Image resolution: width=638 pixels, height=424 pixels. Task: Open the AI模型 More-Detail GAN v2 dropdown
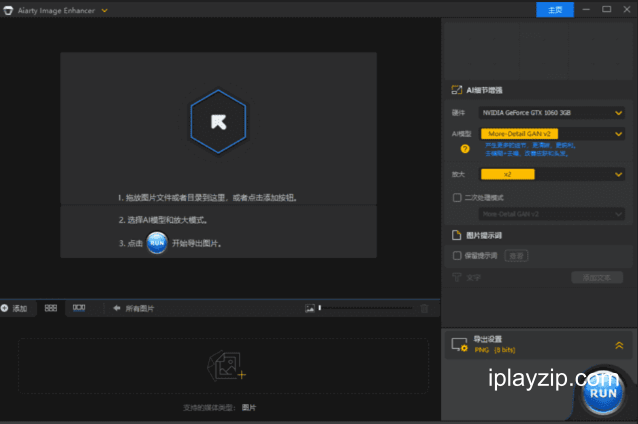551,134
